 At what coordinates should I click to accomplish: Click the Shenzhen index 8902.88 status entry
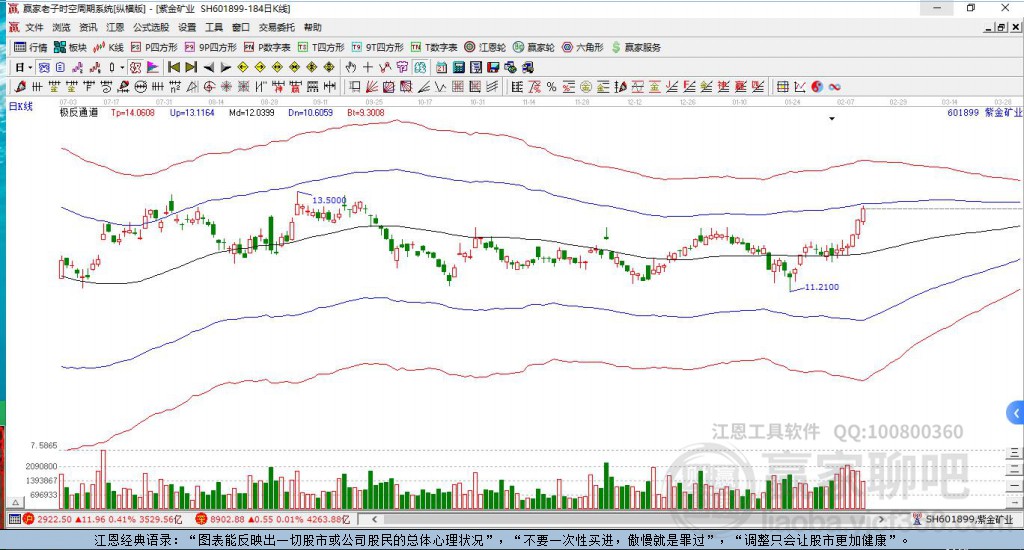[x=273, y=520]
